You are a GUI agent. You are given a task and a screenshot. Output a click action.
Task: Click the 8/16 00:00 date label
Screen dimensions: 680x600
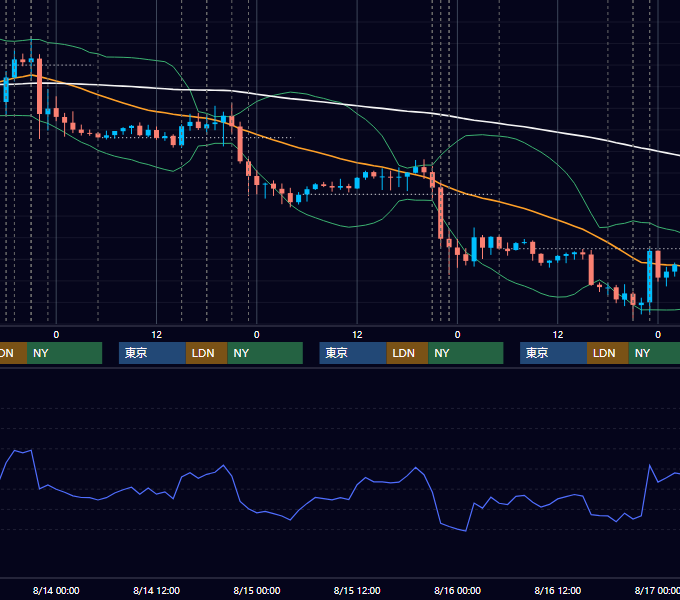(457, 590)
